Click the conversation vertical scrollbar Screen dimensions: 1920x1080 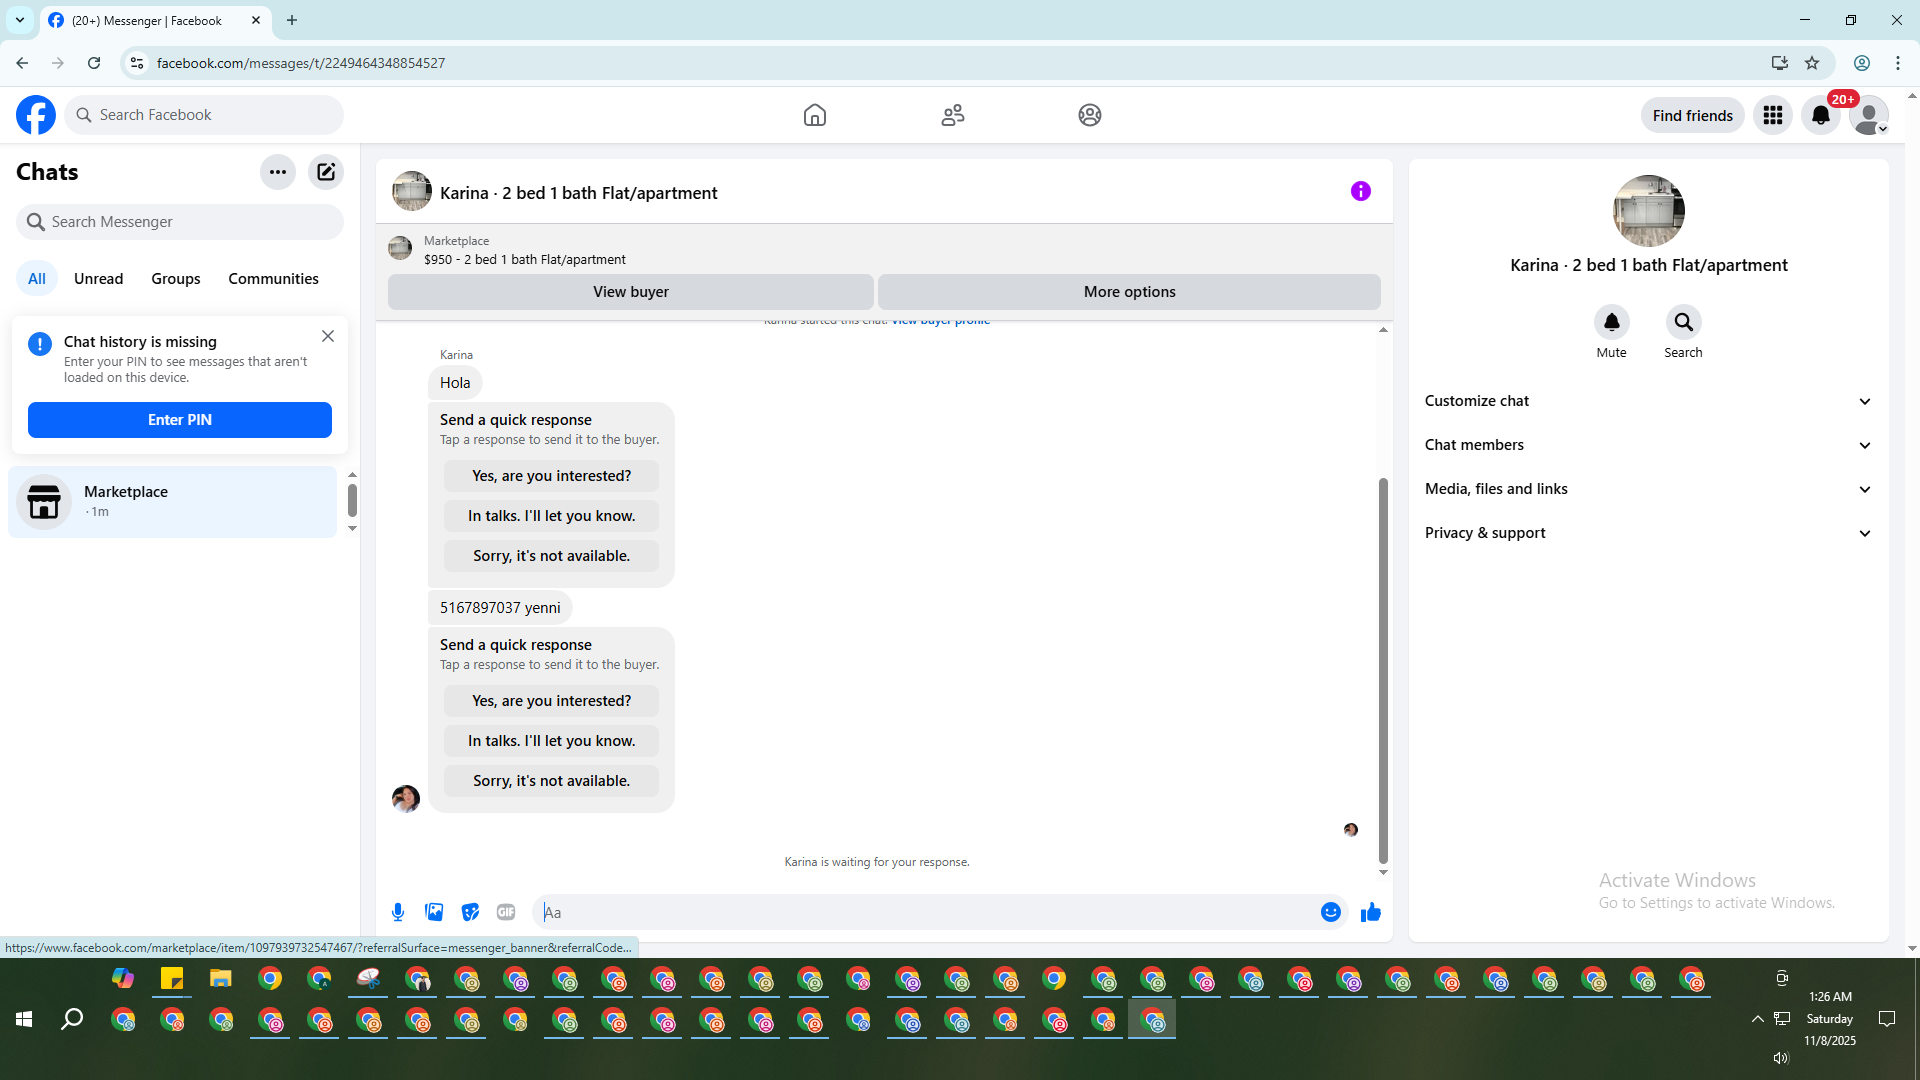(x=1383, y=670)
